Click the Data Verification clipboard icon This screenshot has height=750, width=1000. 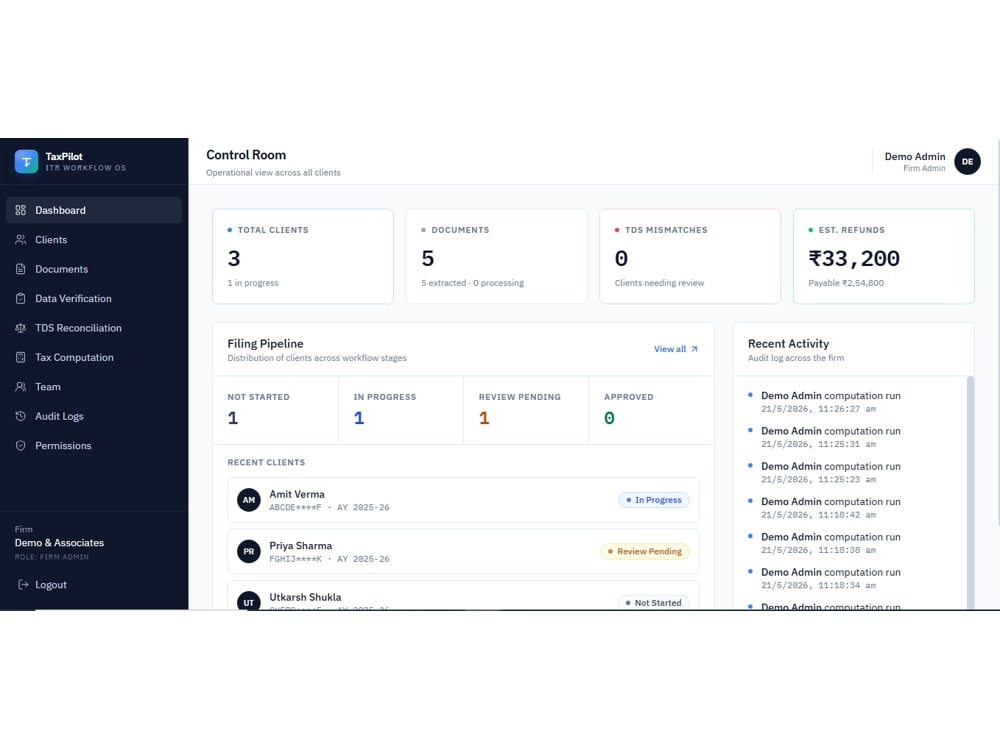[x=20, y=298]
